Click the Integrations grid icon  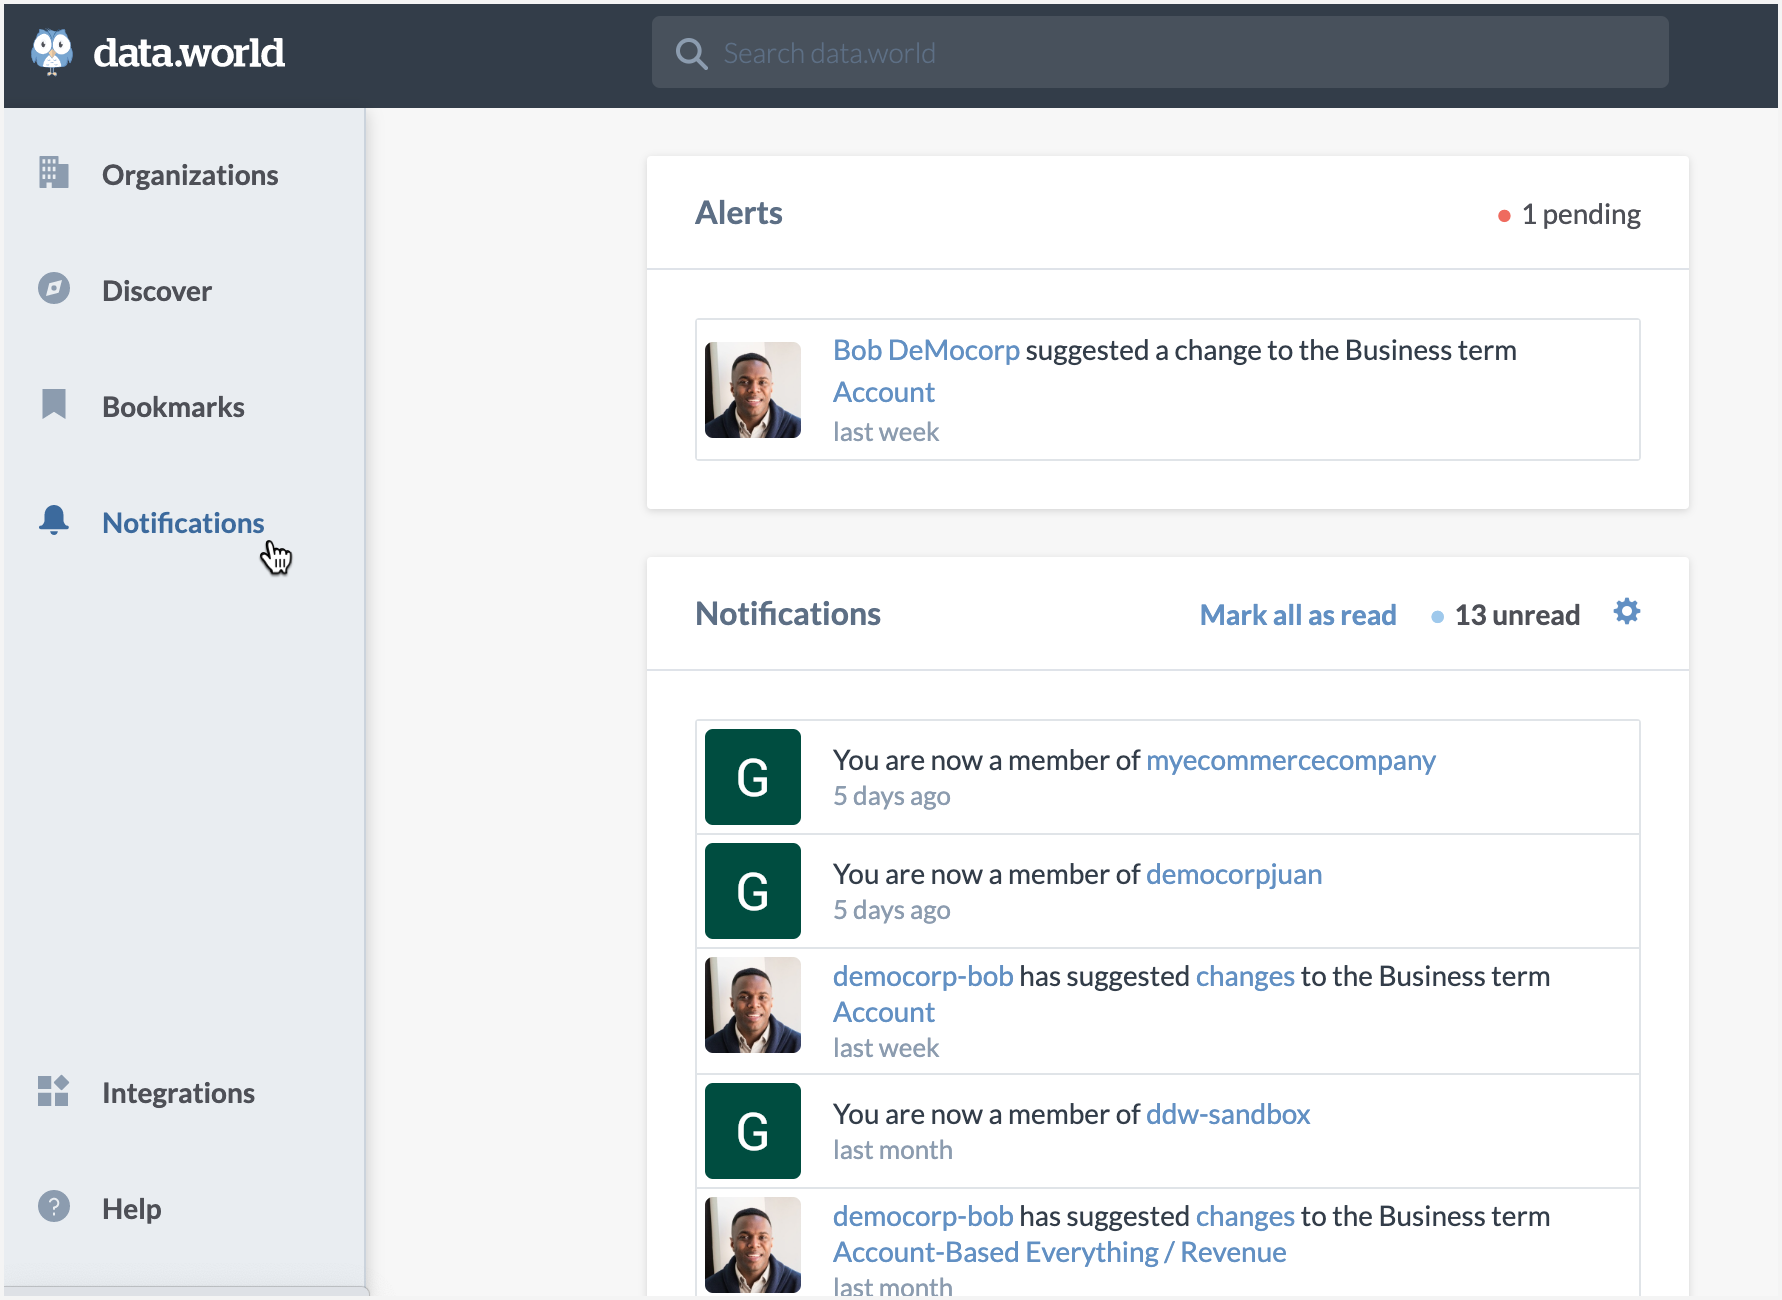(53, 1091)
